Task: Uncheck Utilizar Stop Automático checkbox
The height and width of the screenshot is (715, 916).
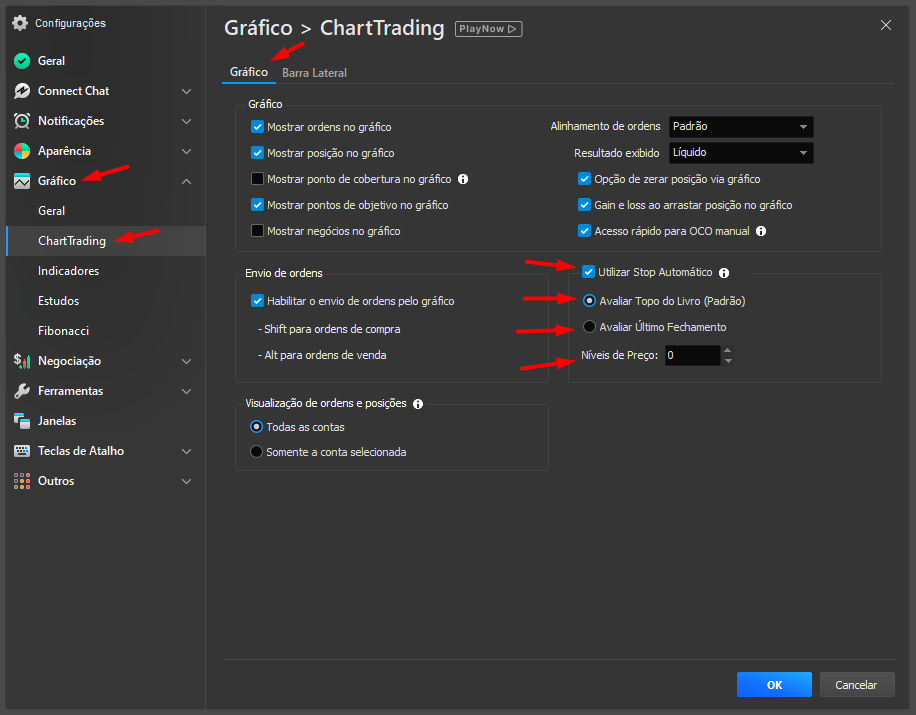Action: pyautogui.click(x=589, y=272)
